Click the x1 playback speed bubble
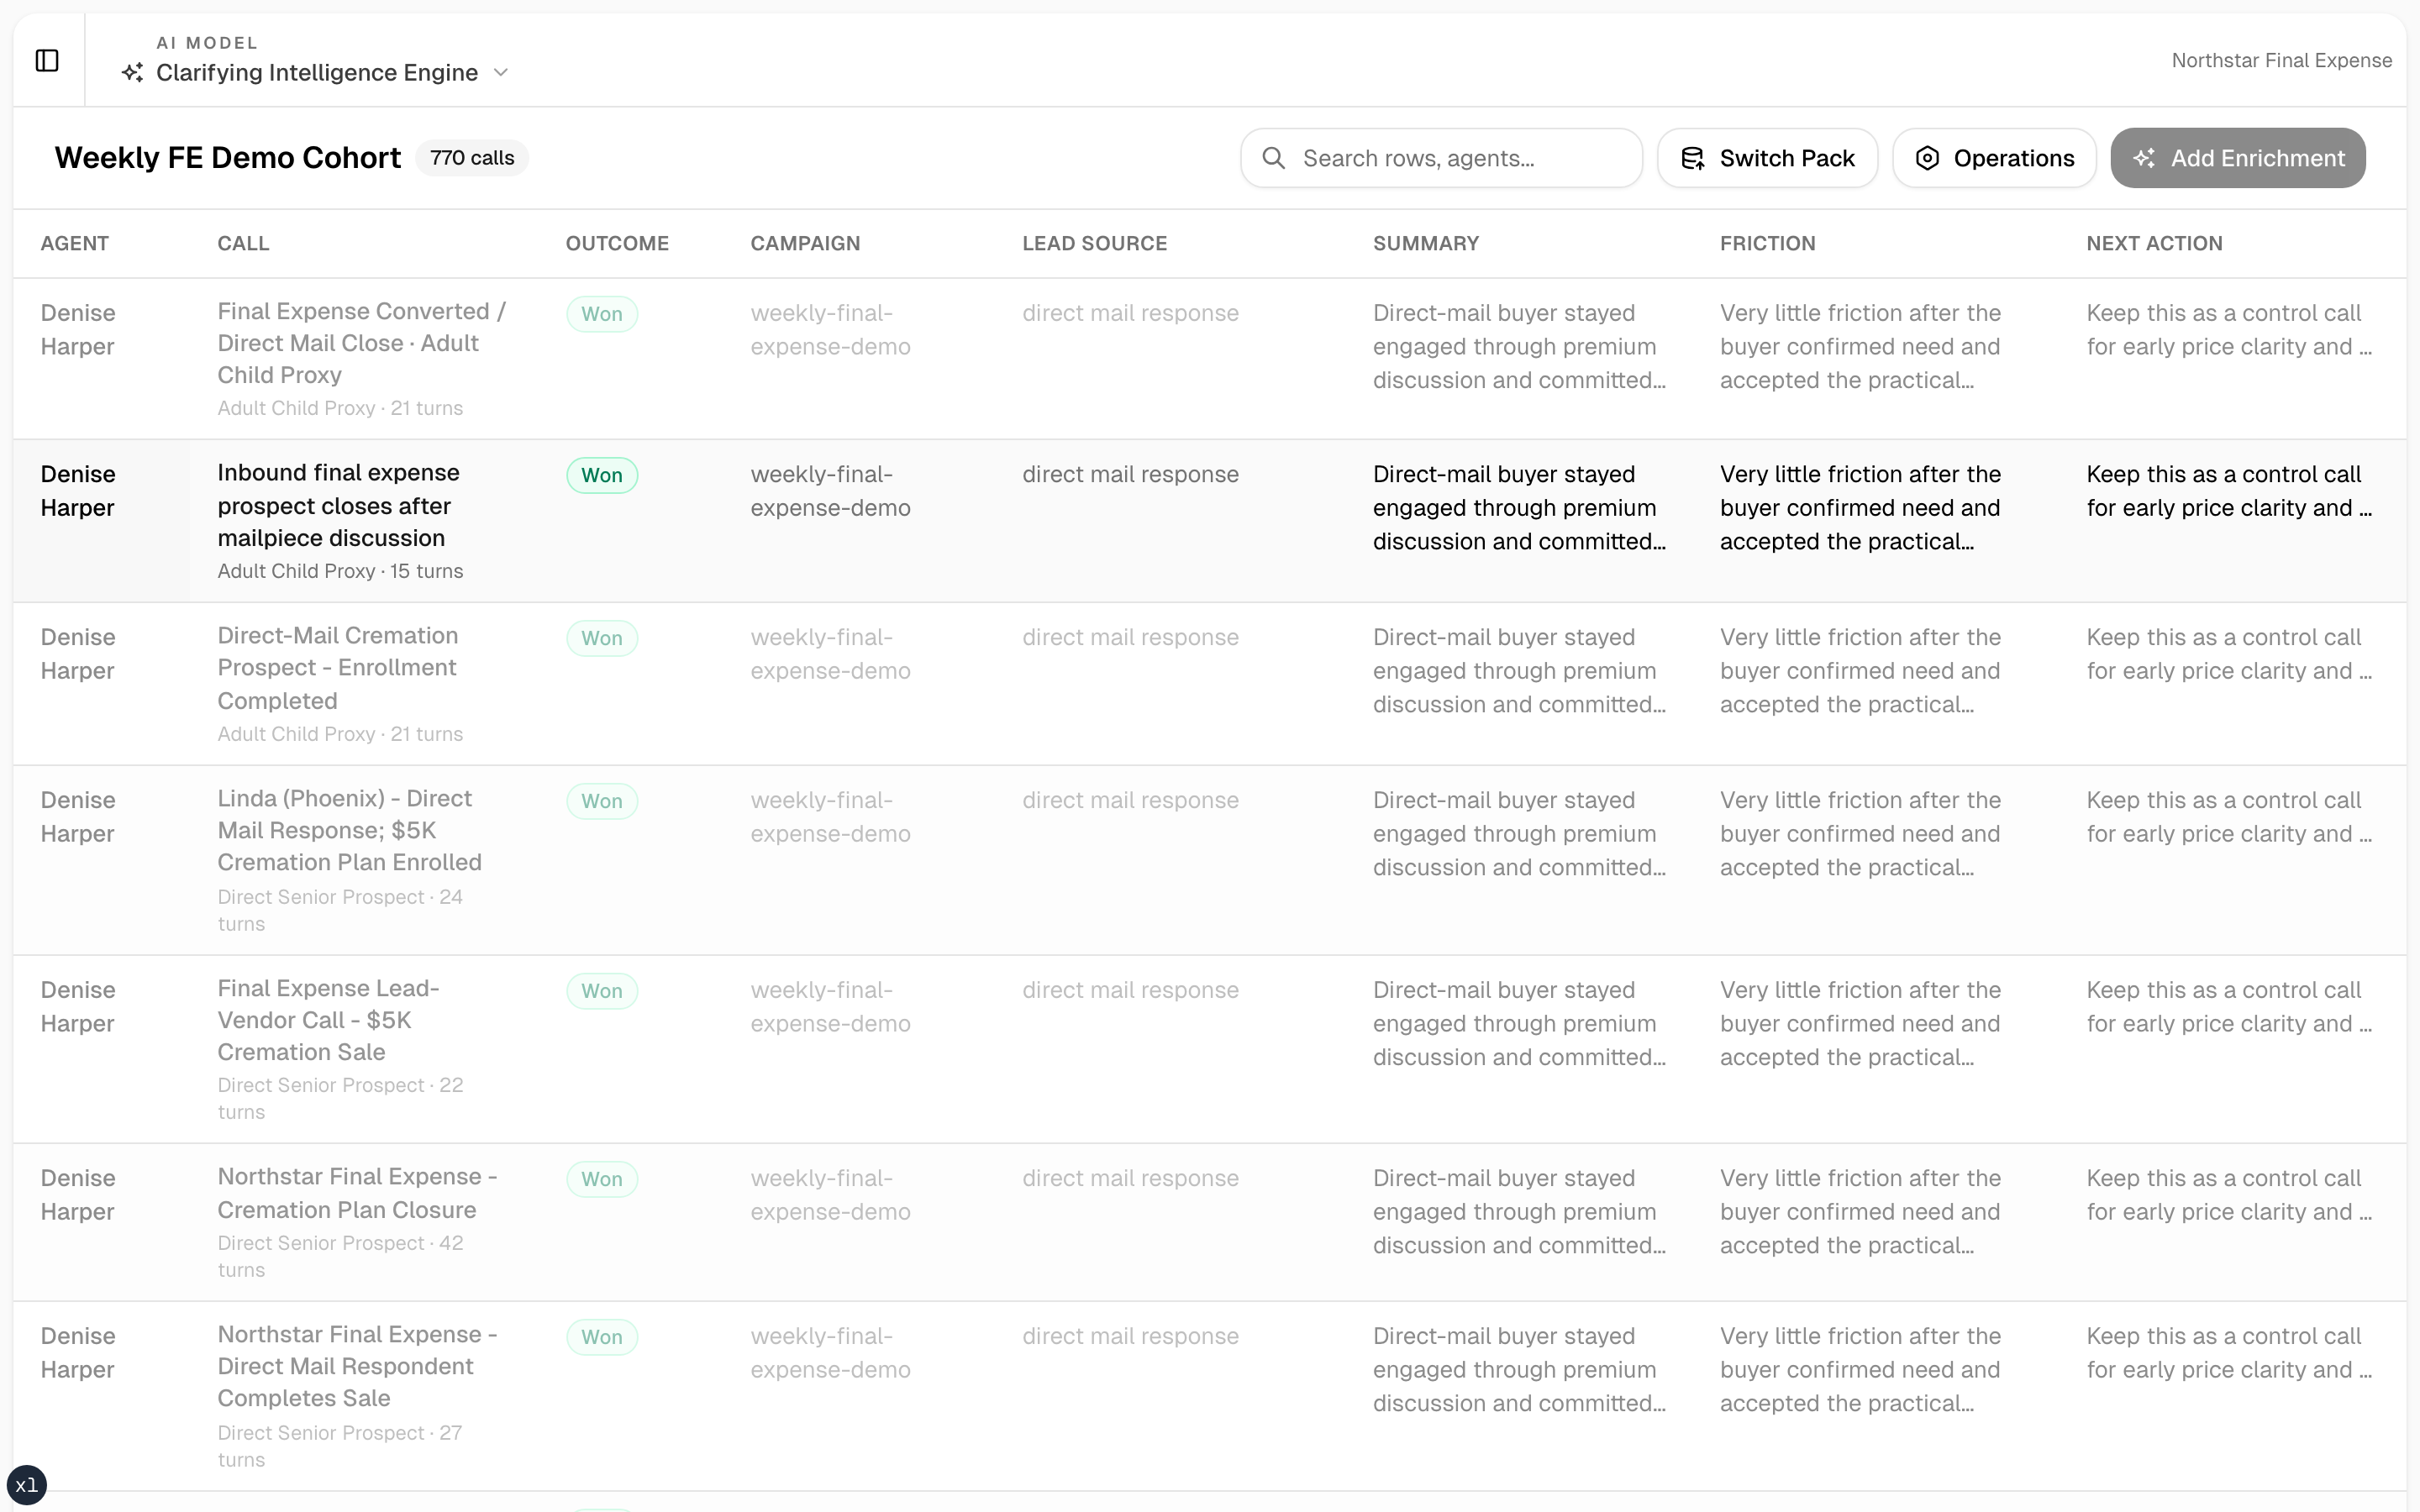The width and height of the screenshot is (2420, 1512). [26, 1484]
